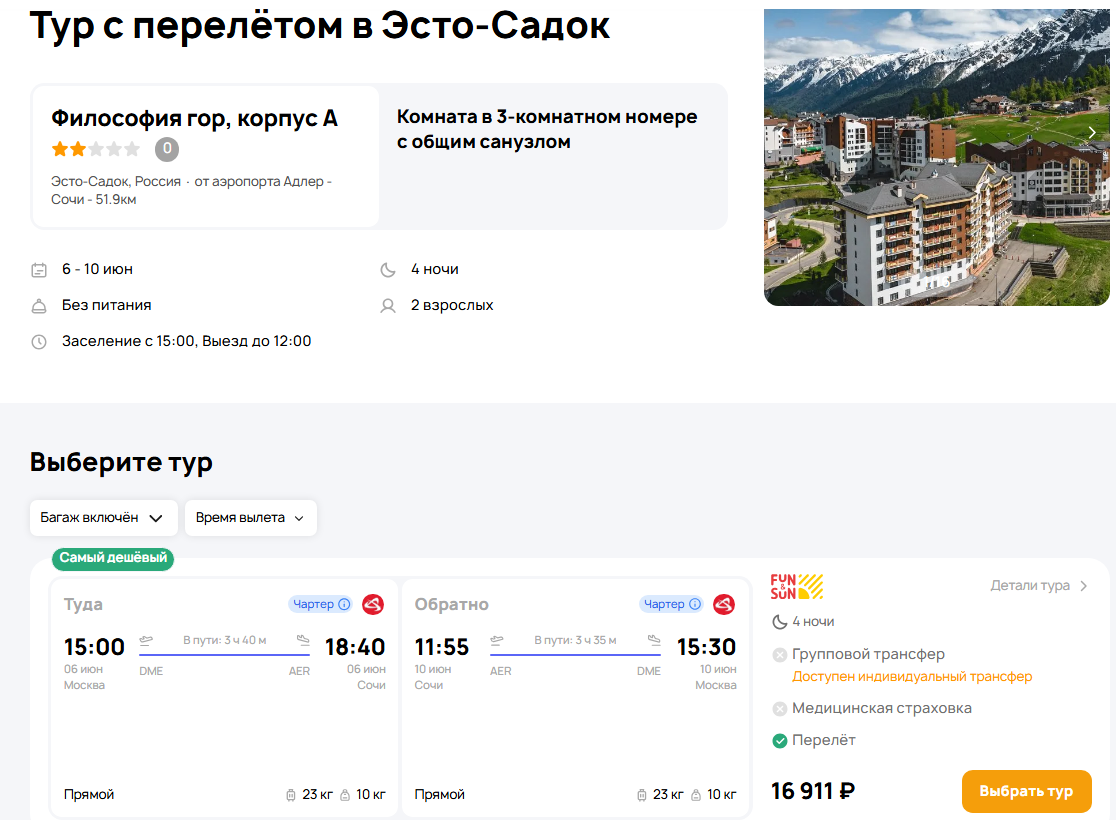Click the 23 кг luggage icon in Туда card
Screen dimensions: 1116x820
coord(290,795)
